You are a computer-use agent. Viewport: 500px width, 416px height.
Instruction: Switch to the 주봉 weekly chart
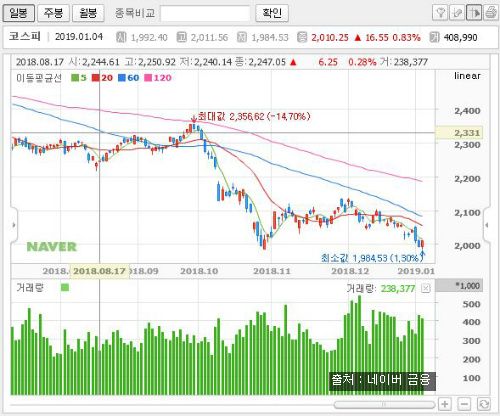[53, 13]
